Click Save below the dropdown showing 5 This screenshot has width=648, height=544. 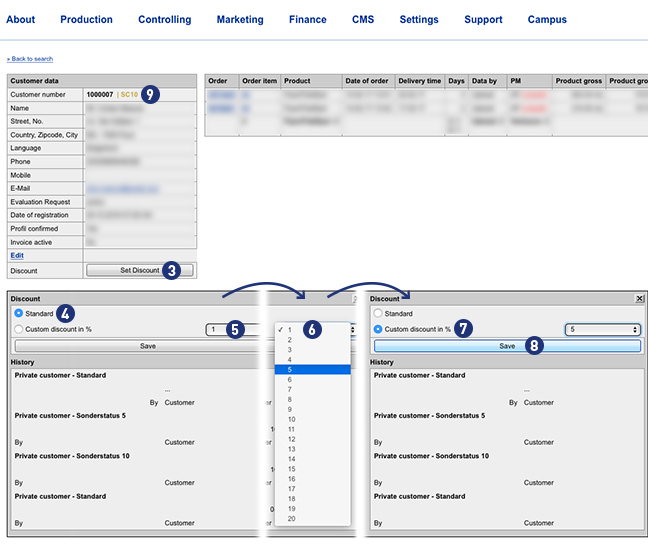click(507, 345)
